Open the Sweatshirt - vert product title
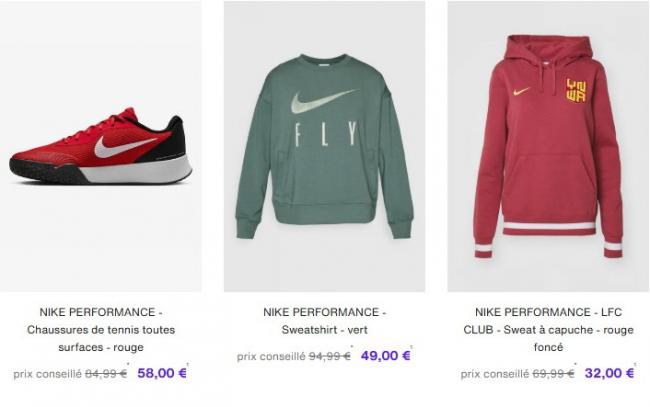Screen dimensions: 650x407 [324, 321]
